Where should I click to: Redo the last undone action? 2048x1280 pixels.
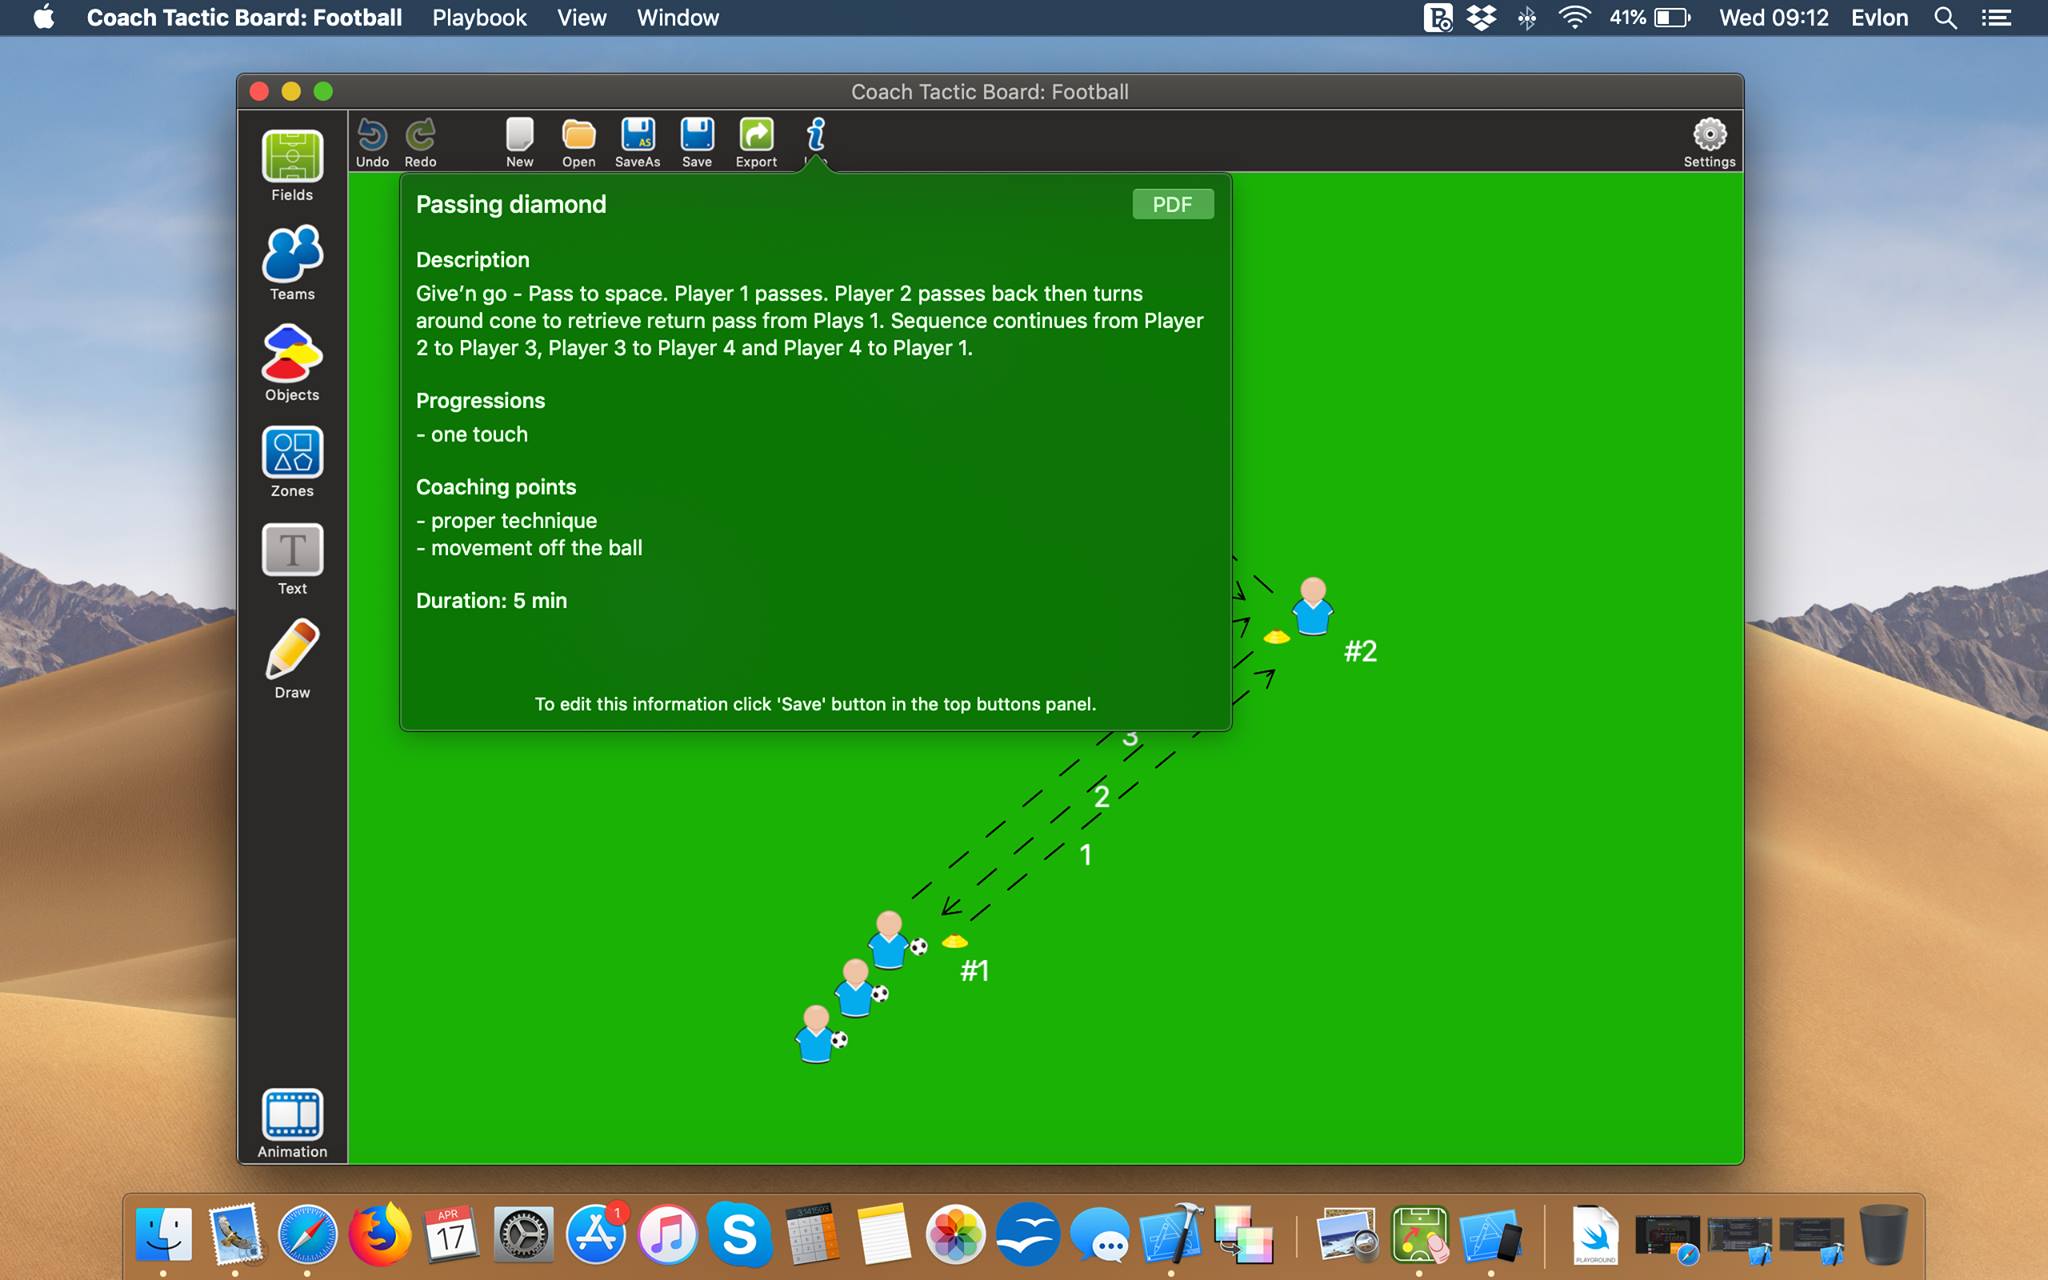coord(421,143)
